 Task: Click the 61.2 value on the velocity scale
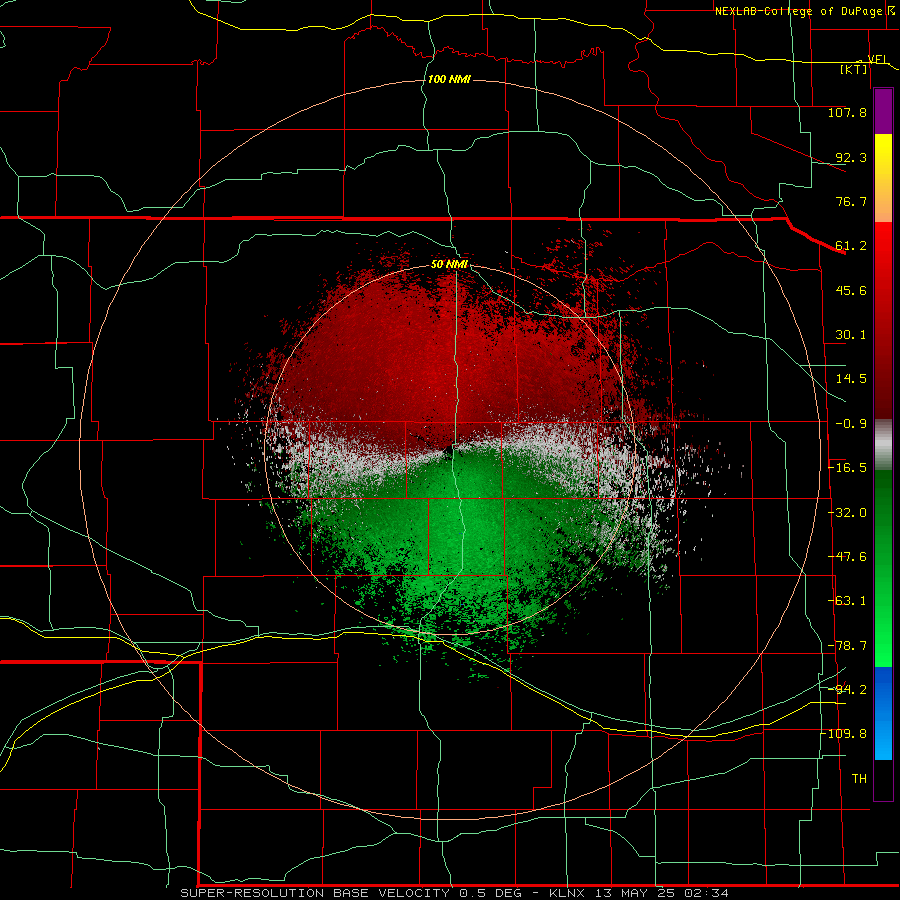click(x=851, y=246)
